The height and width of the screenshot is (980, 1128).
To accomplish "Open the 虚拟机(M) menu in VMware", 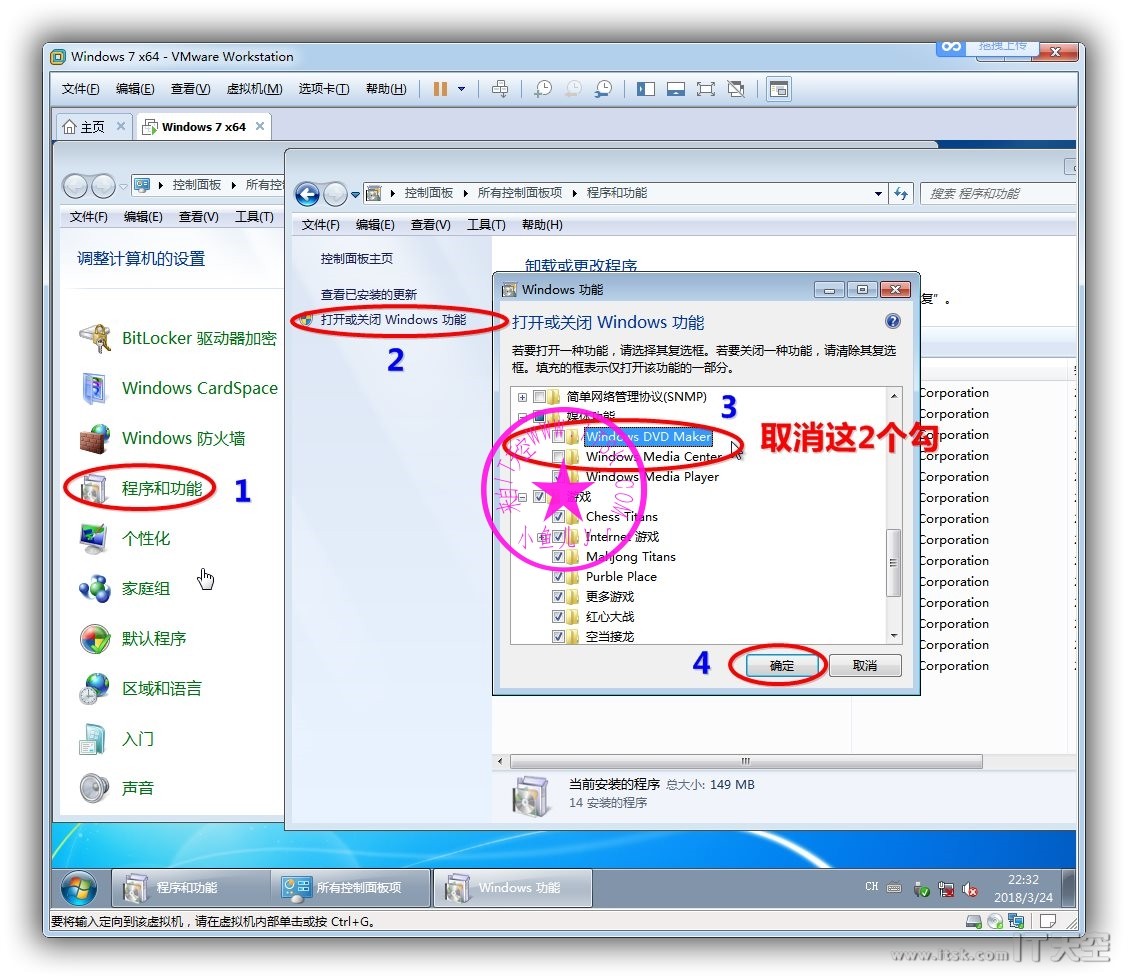I will point(254,89).
